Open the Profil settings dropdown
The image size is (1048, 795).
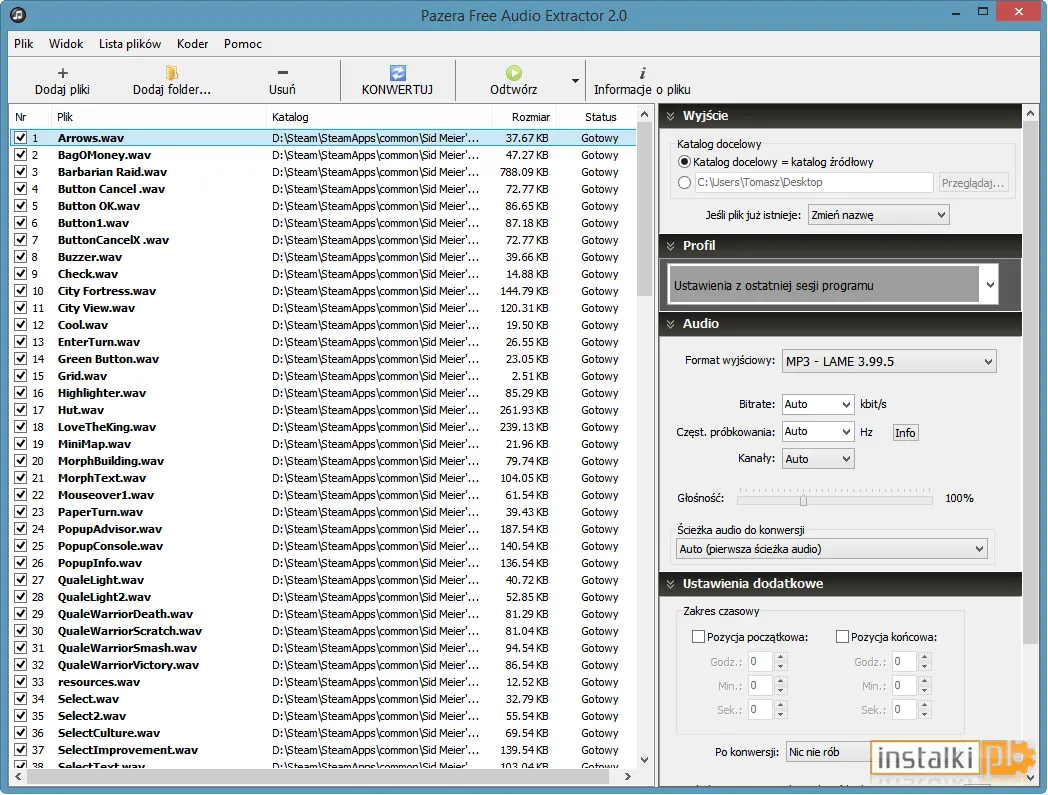click(833, 286)
